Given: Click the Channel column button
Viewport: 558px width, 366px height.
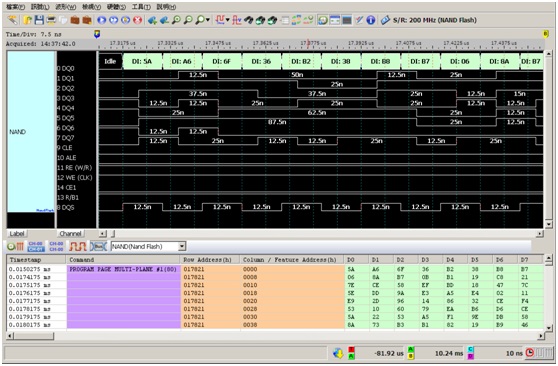Looking at the screenshot, I should (70, 234).
